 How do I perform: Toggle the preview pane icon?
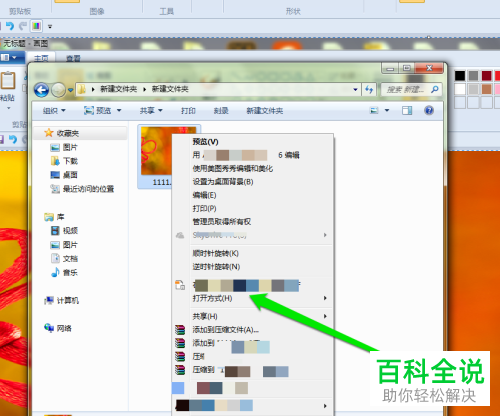pos(407,110)
